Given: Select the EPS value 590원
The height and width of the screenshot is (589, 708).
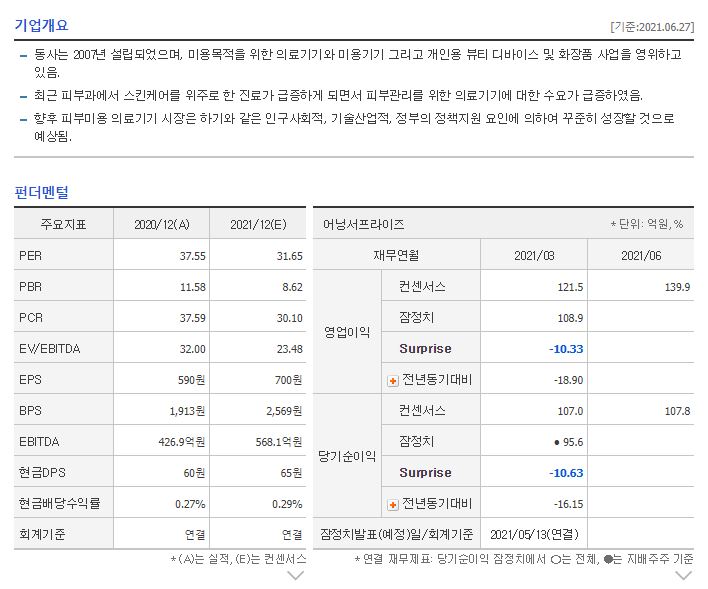Looking at the screenshot, I should click(x=191, y=380).
